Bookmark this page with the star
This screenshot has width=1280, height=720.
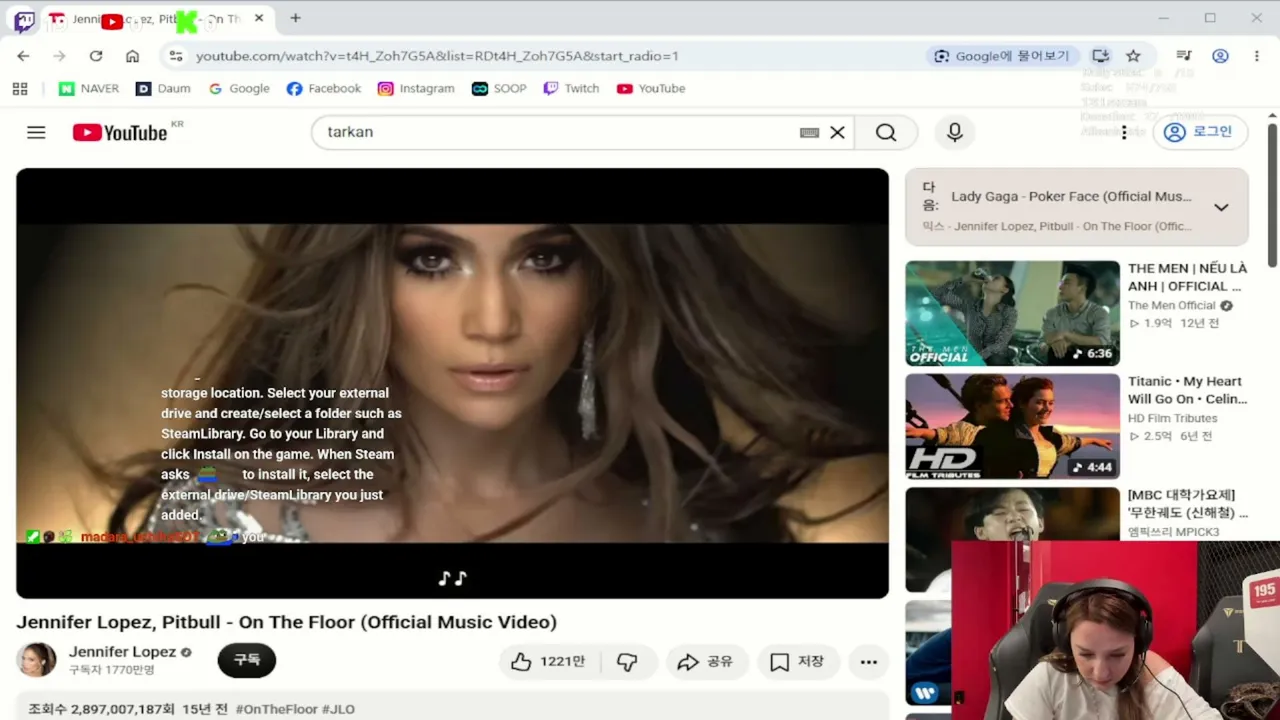pos(1133,56)
